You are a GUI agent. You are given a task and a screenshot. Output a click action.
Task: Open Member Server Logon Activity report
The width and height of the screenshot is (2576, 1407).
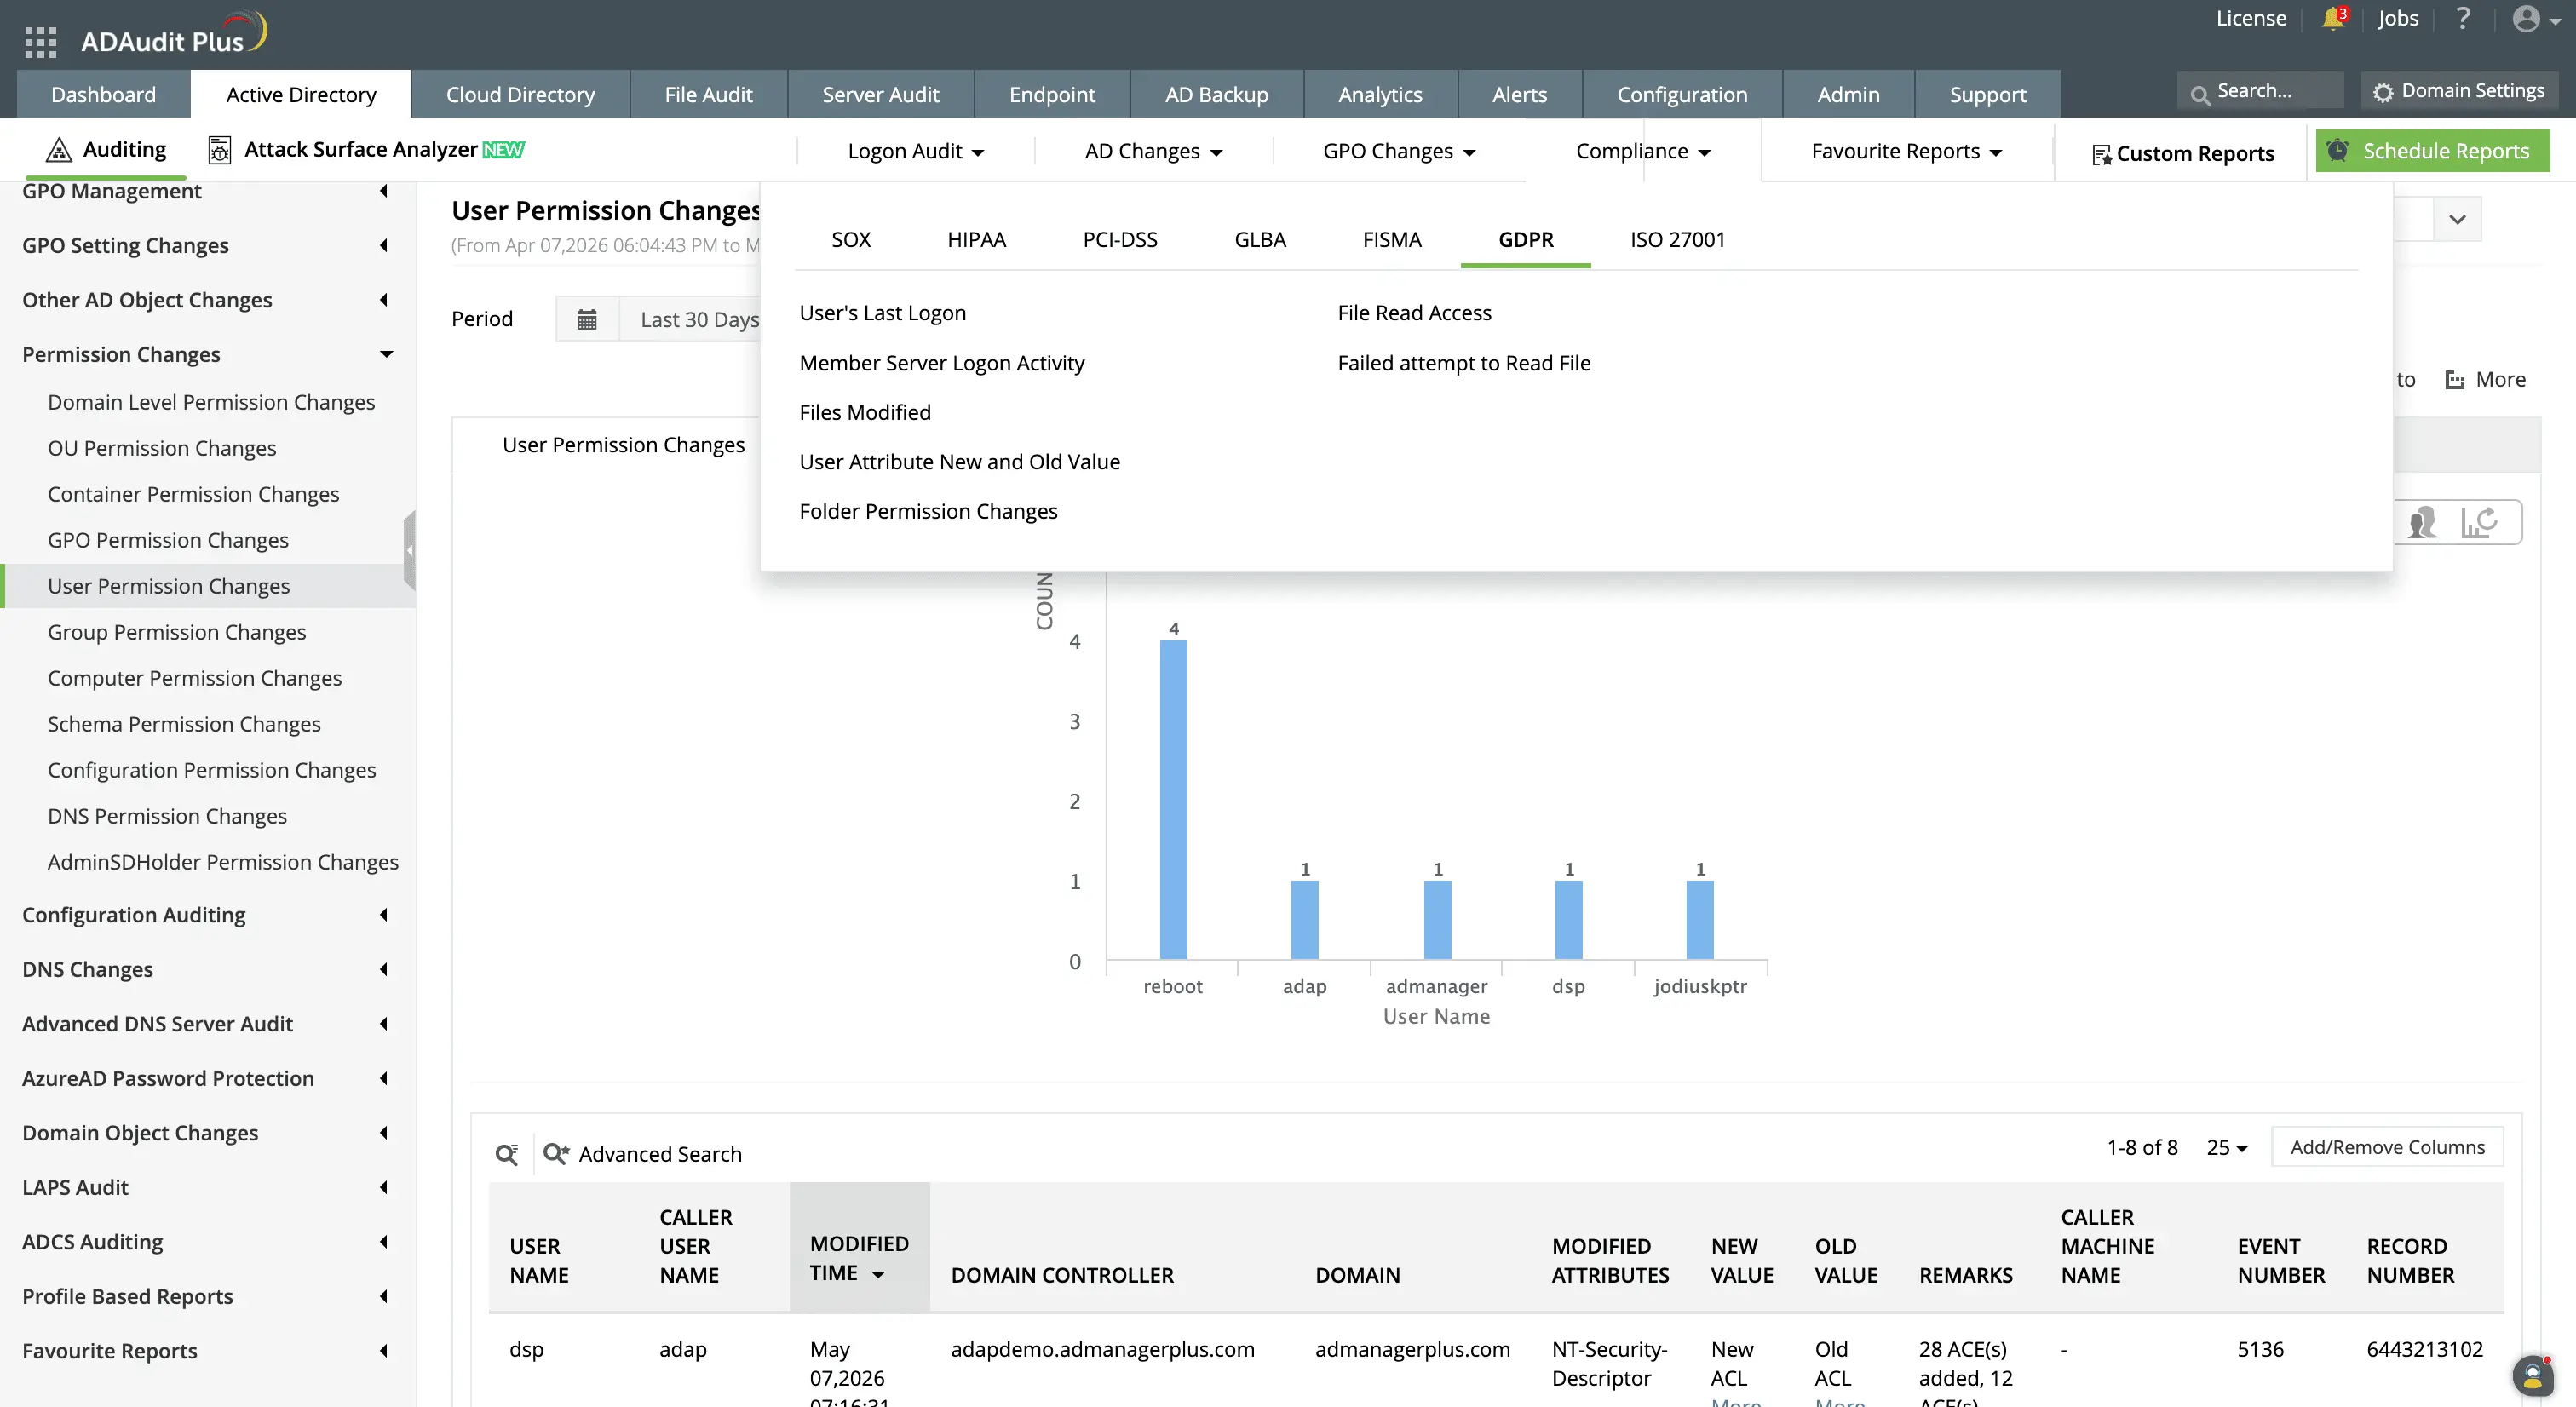pos(941,363)
